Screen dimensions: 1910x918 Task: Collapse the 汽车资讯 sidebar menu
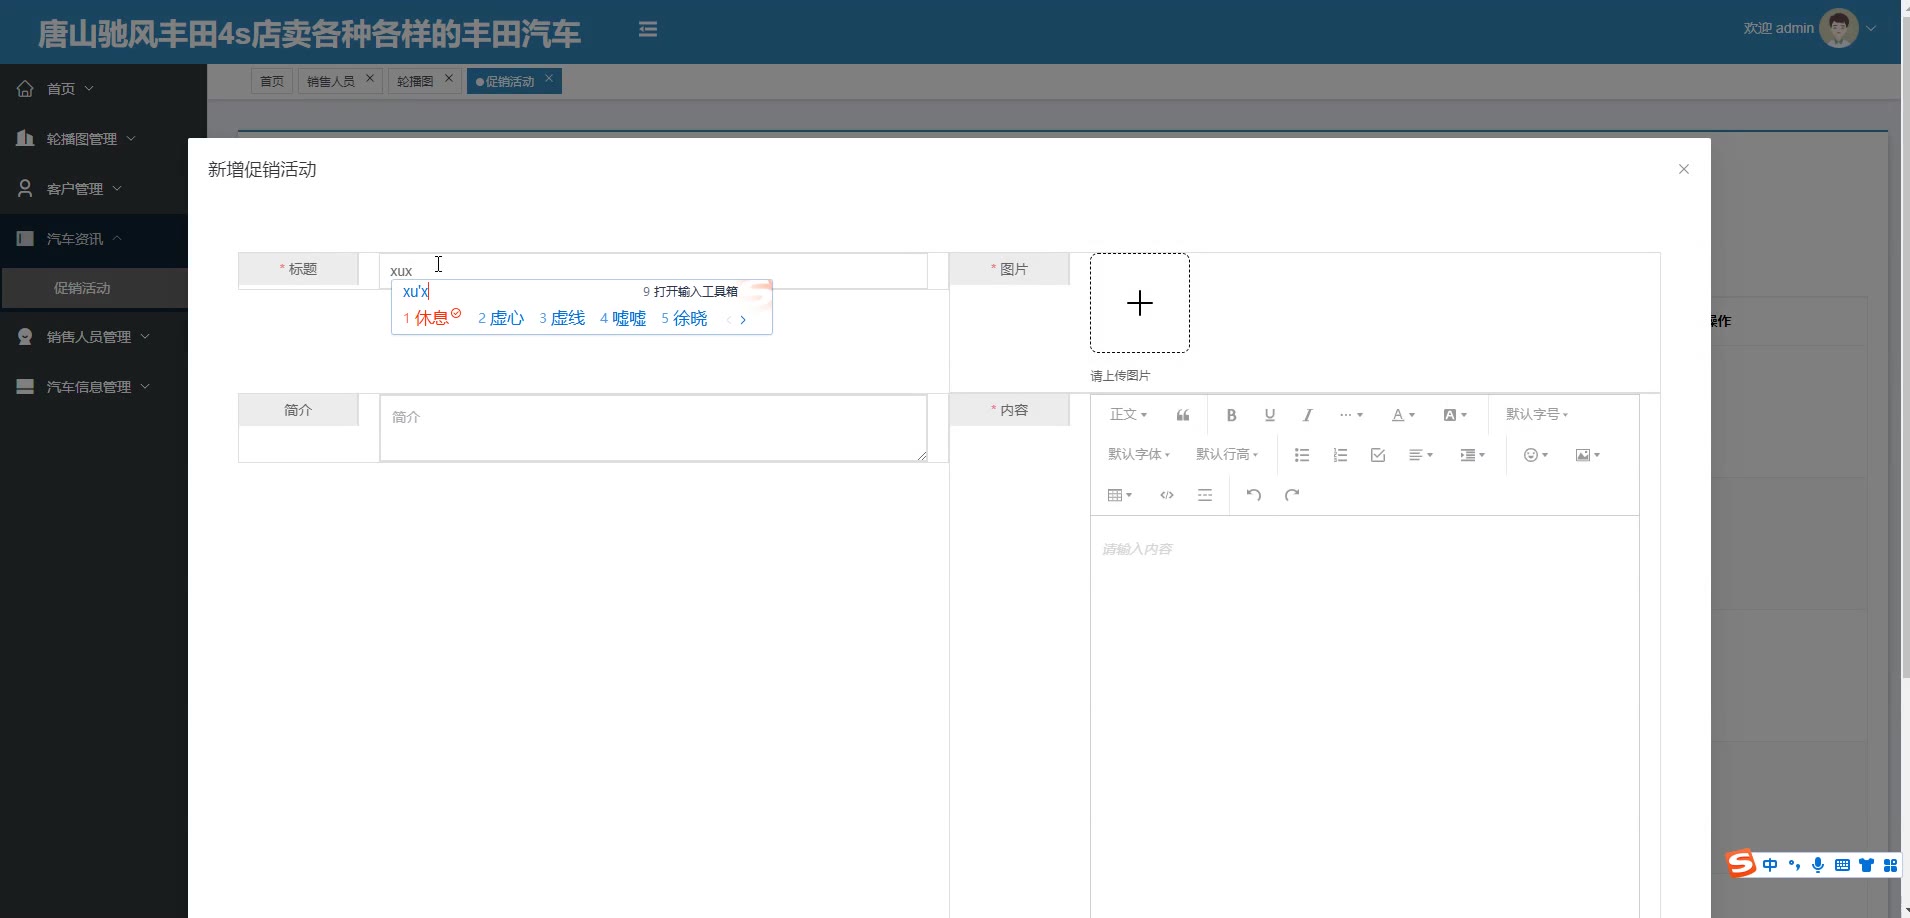[x=94, y=239]
